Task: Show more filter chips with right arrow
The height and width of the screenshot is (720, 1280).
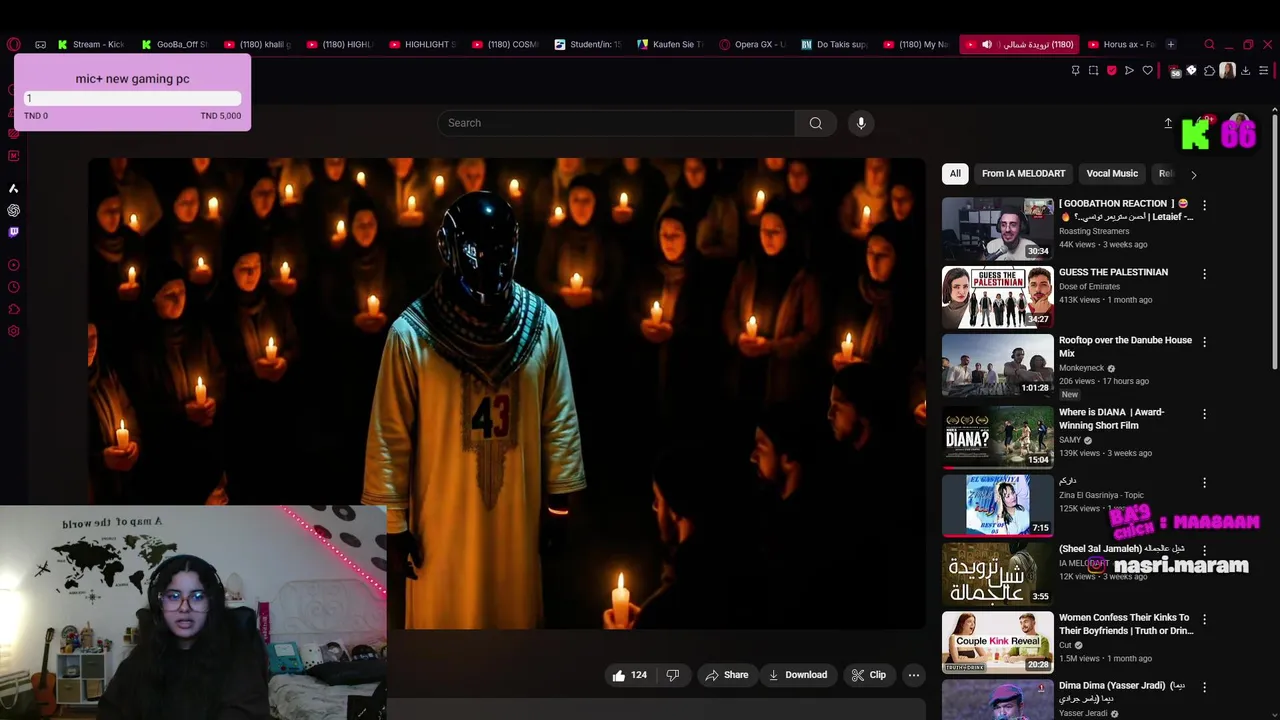Action: 1193,174
